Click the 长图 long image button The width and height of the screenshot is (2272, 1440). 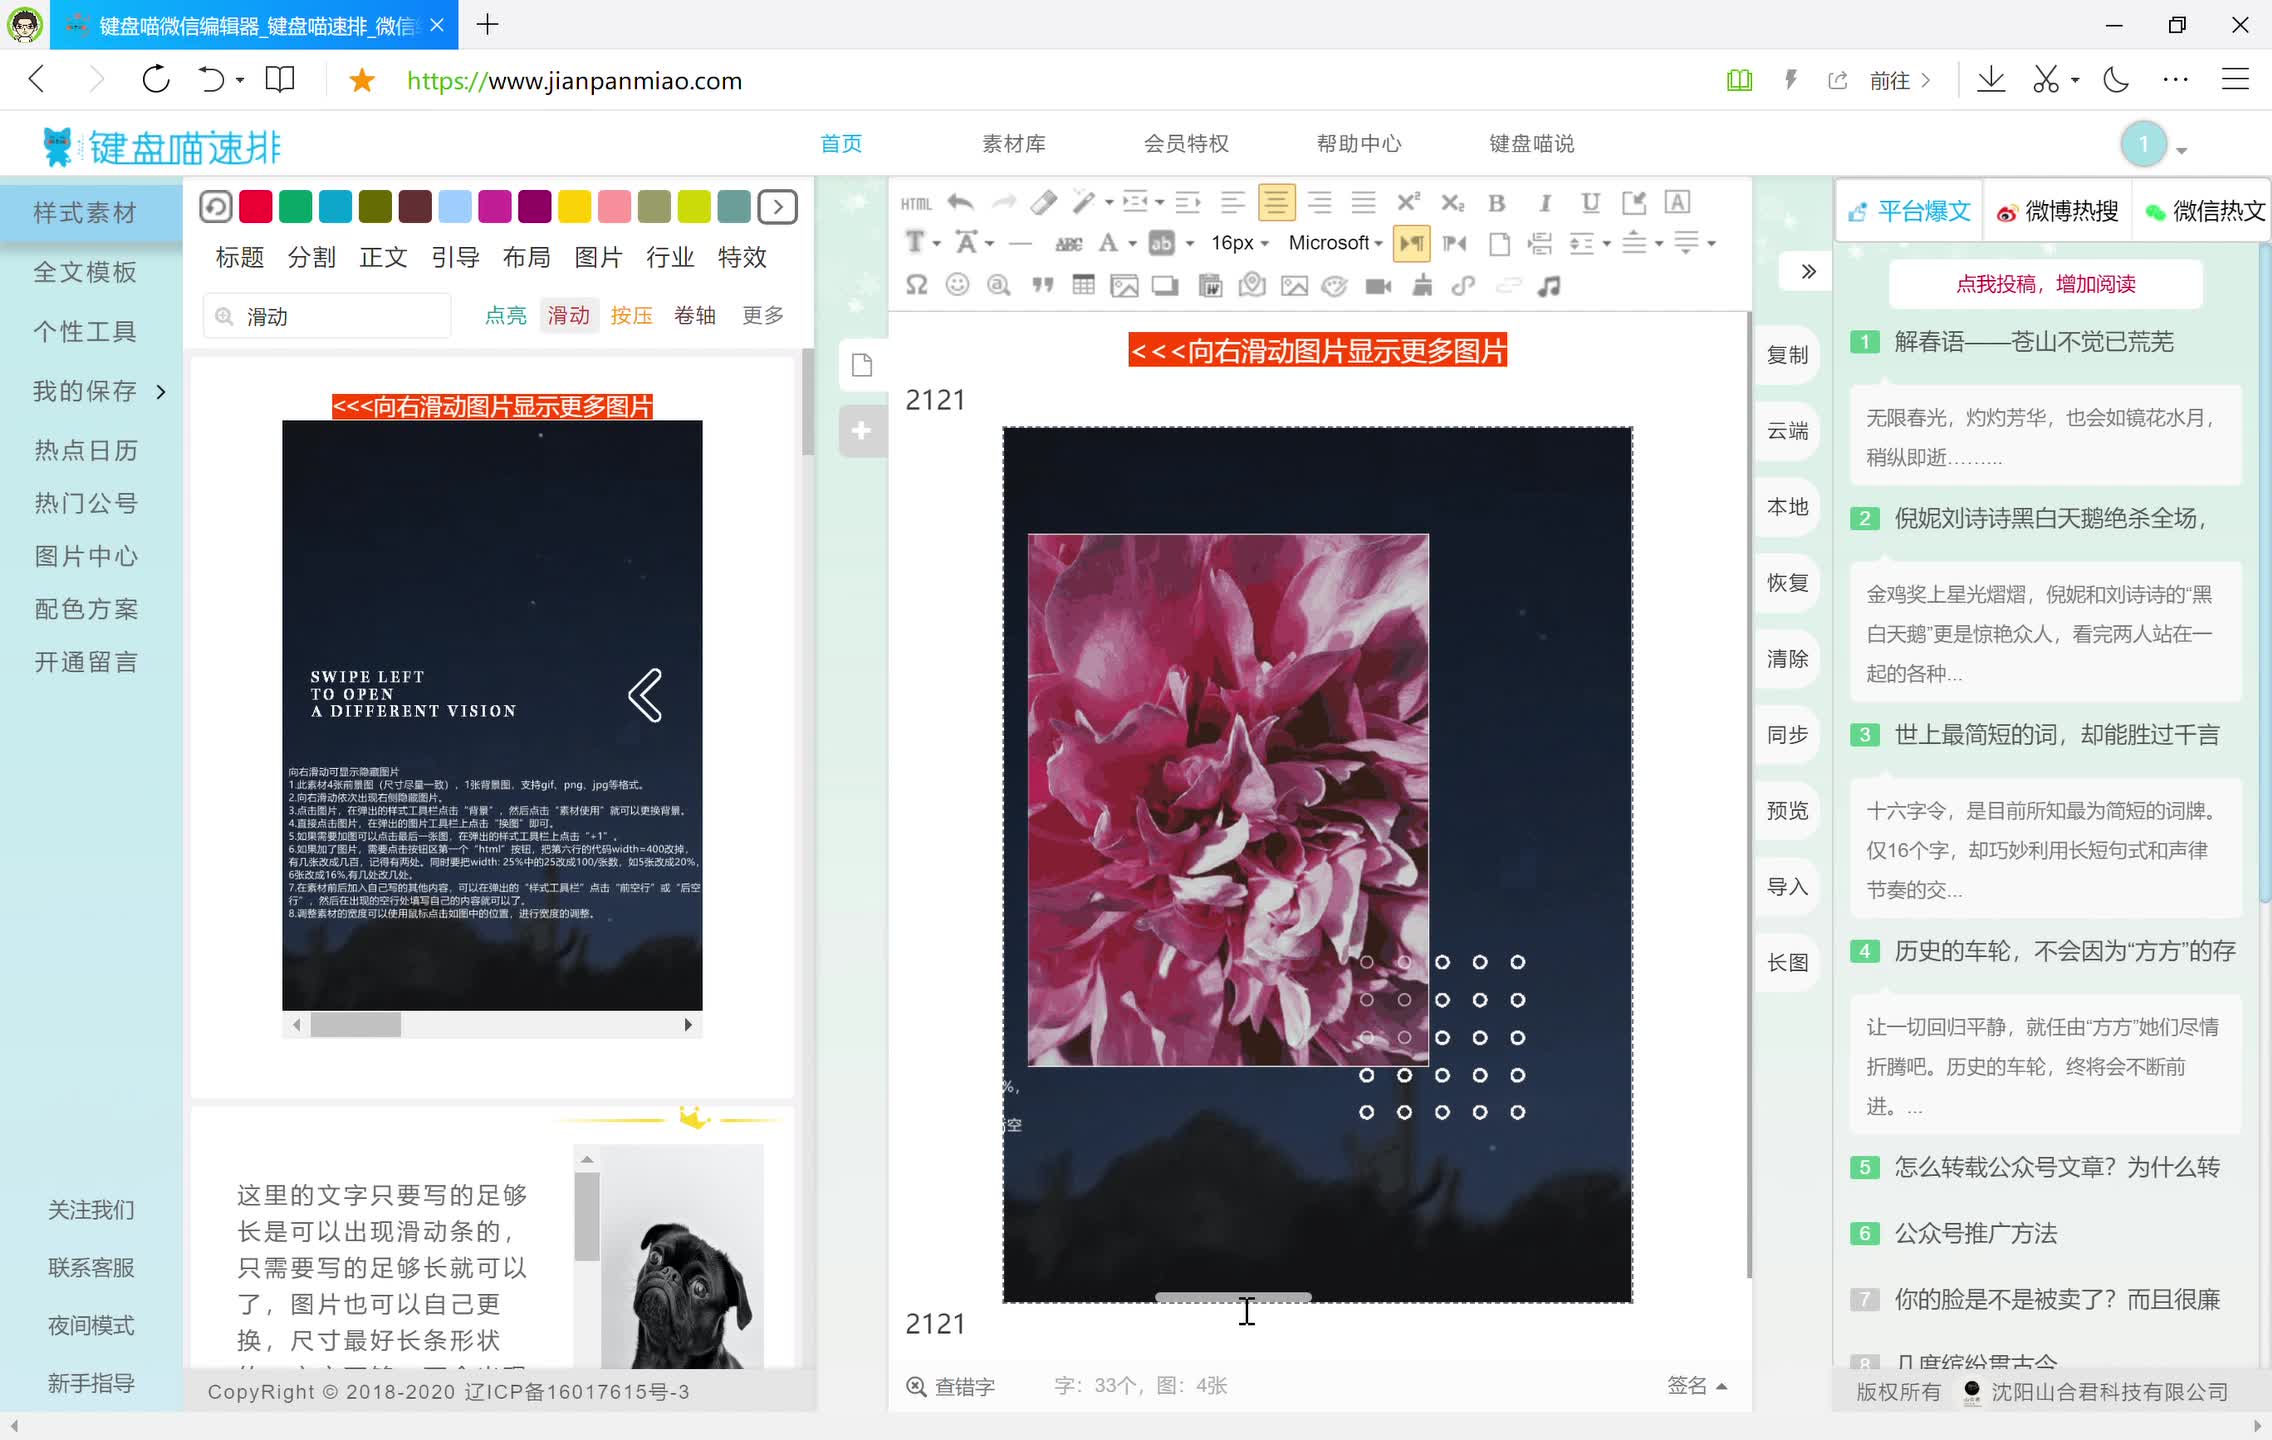(x=1787, y=962)
